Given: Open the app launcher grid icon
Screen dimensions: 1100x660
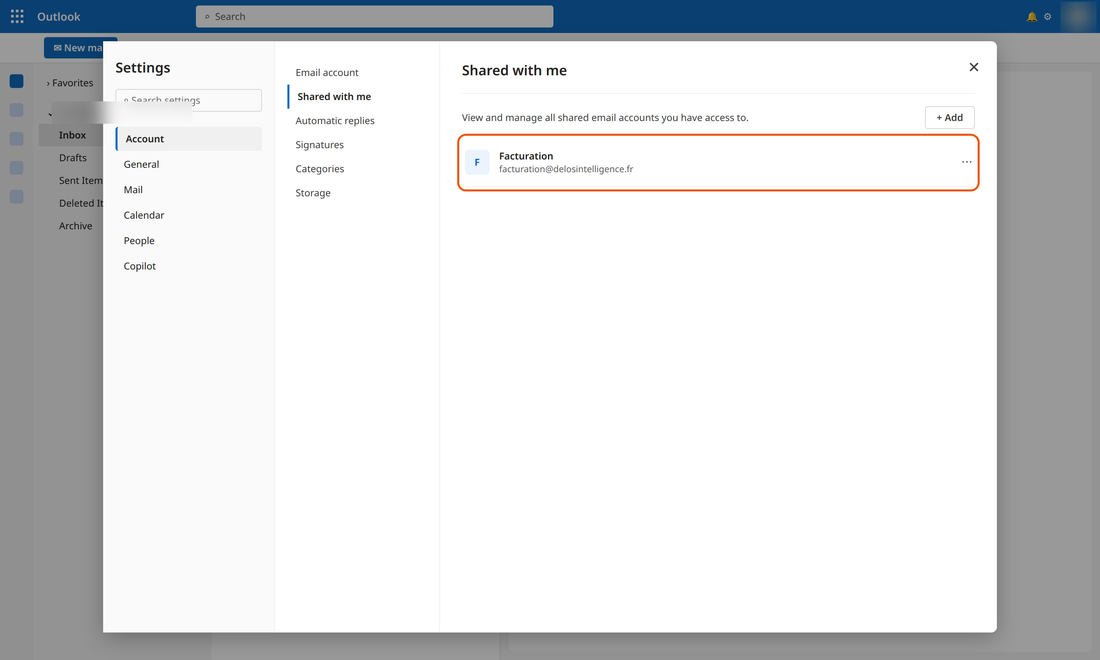Looking at the screenshot, I should [x=17, y=16].
